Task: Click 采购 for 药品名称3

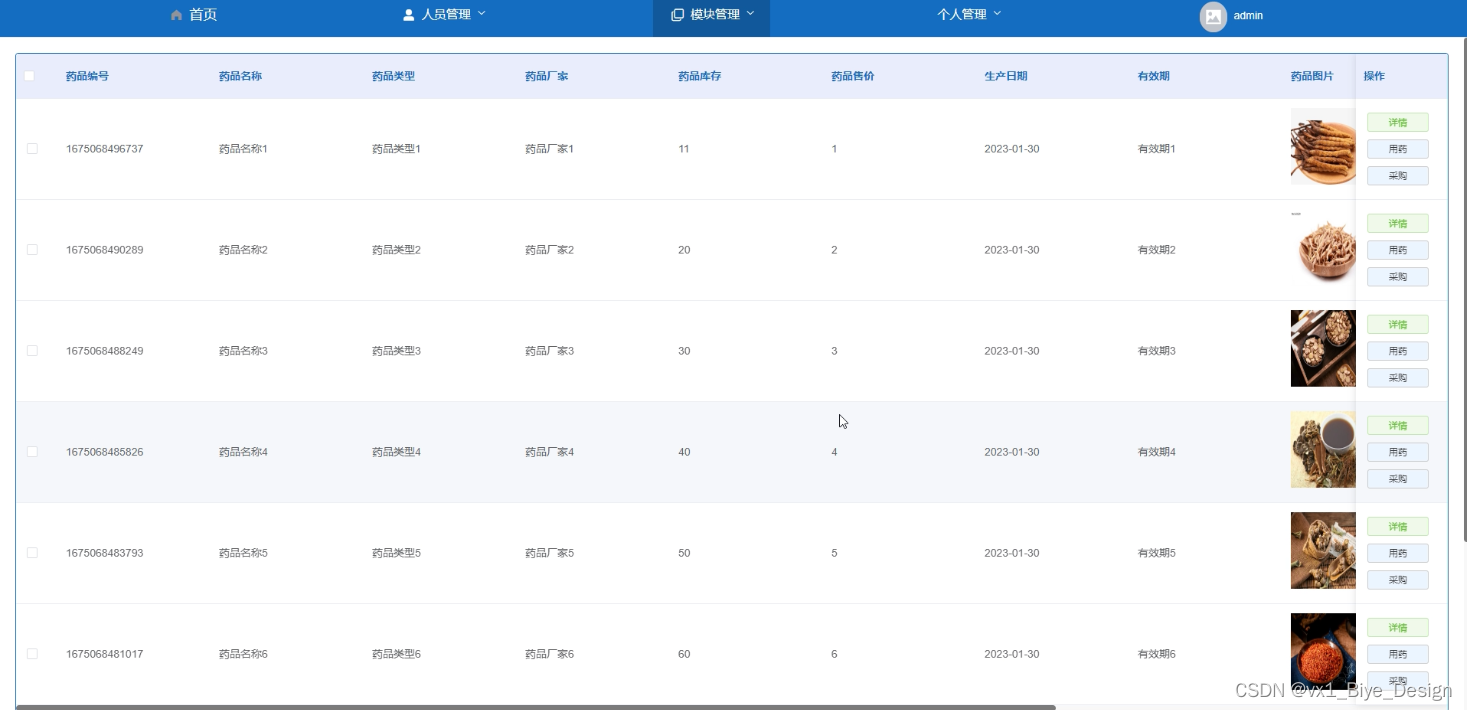Action: (x=1398, y=378)
